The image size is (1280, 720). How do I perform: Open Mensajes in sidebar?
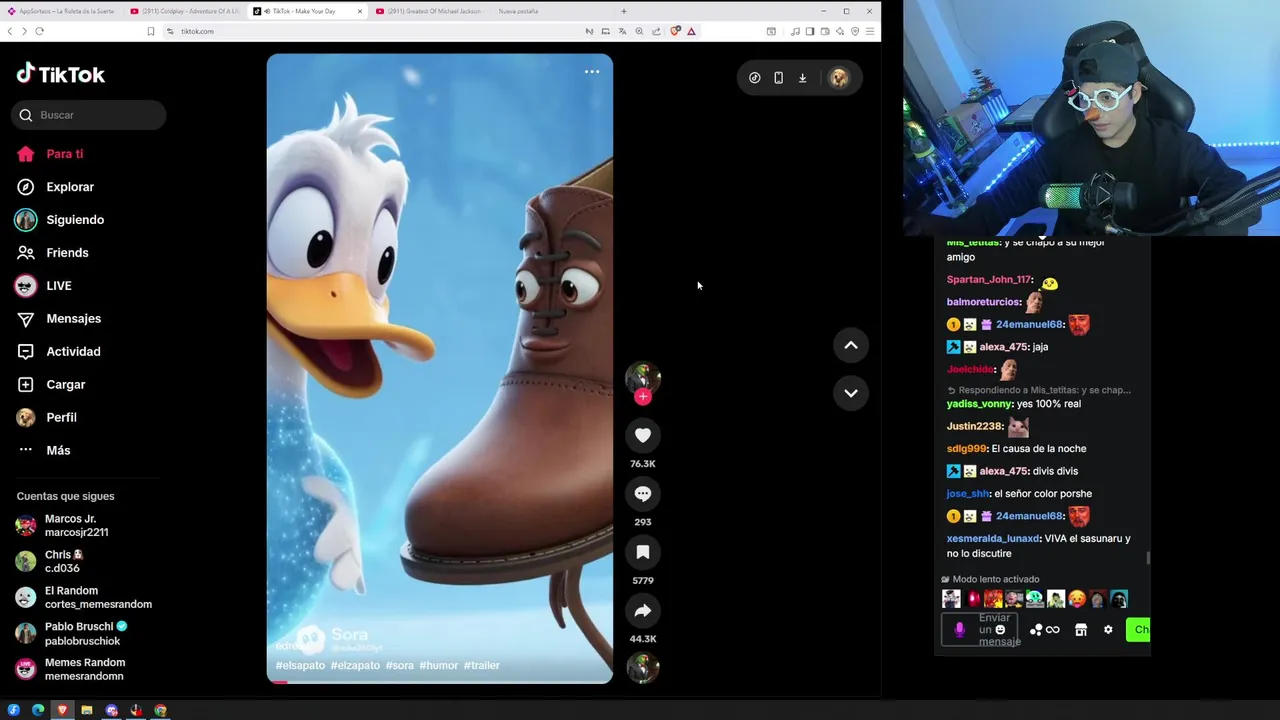pos(59,319)
